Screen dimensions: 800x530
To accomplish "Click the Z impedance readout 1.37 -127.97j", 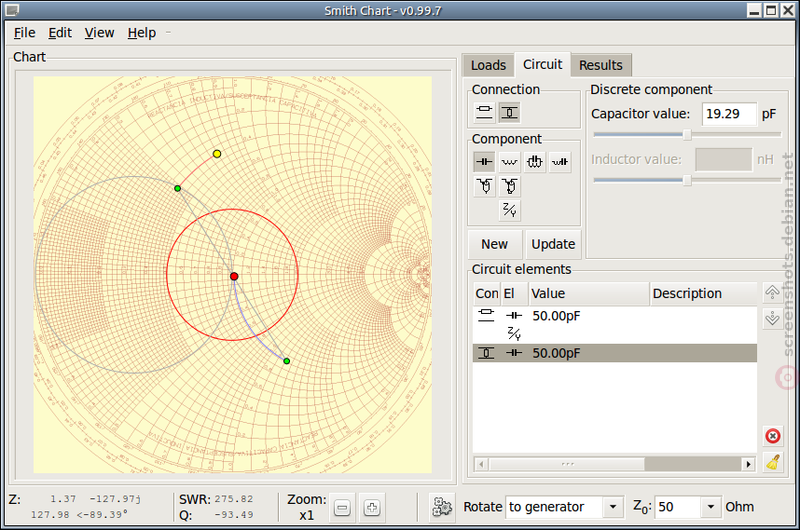I will point(95,499).
